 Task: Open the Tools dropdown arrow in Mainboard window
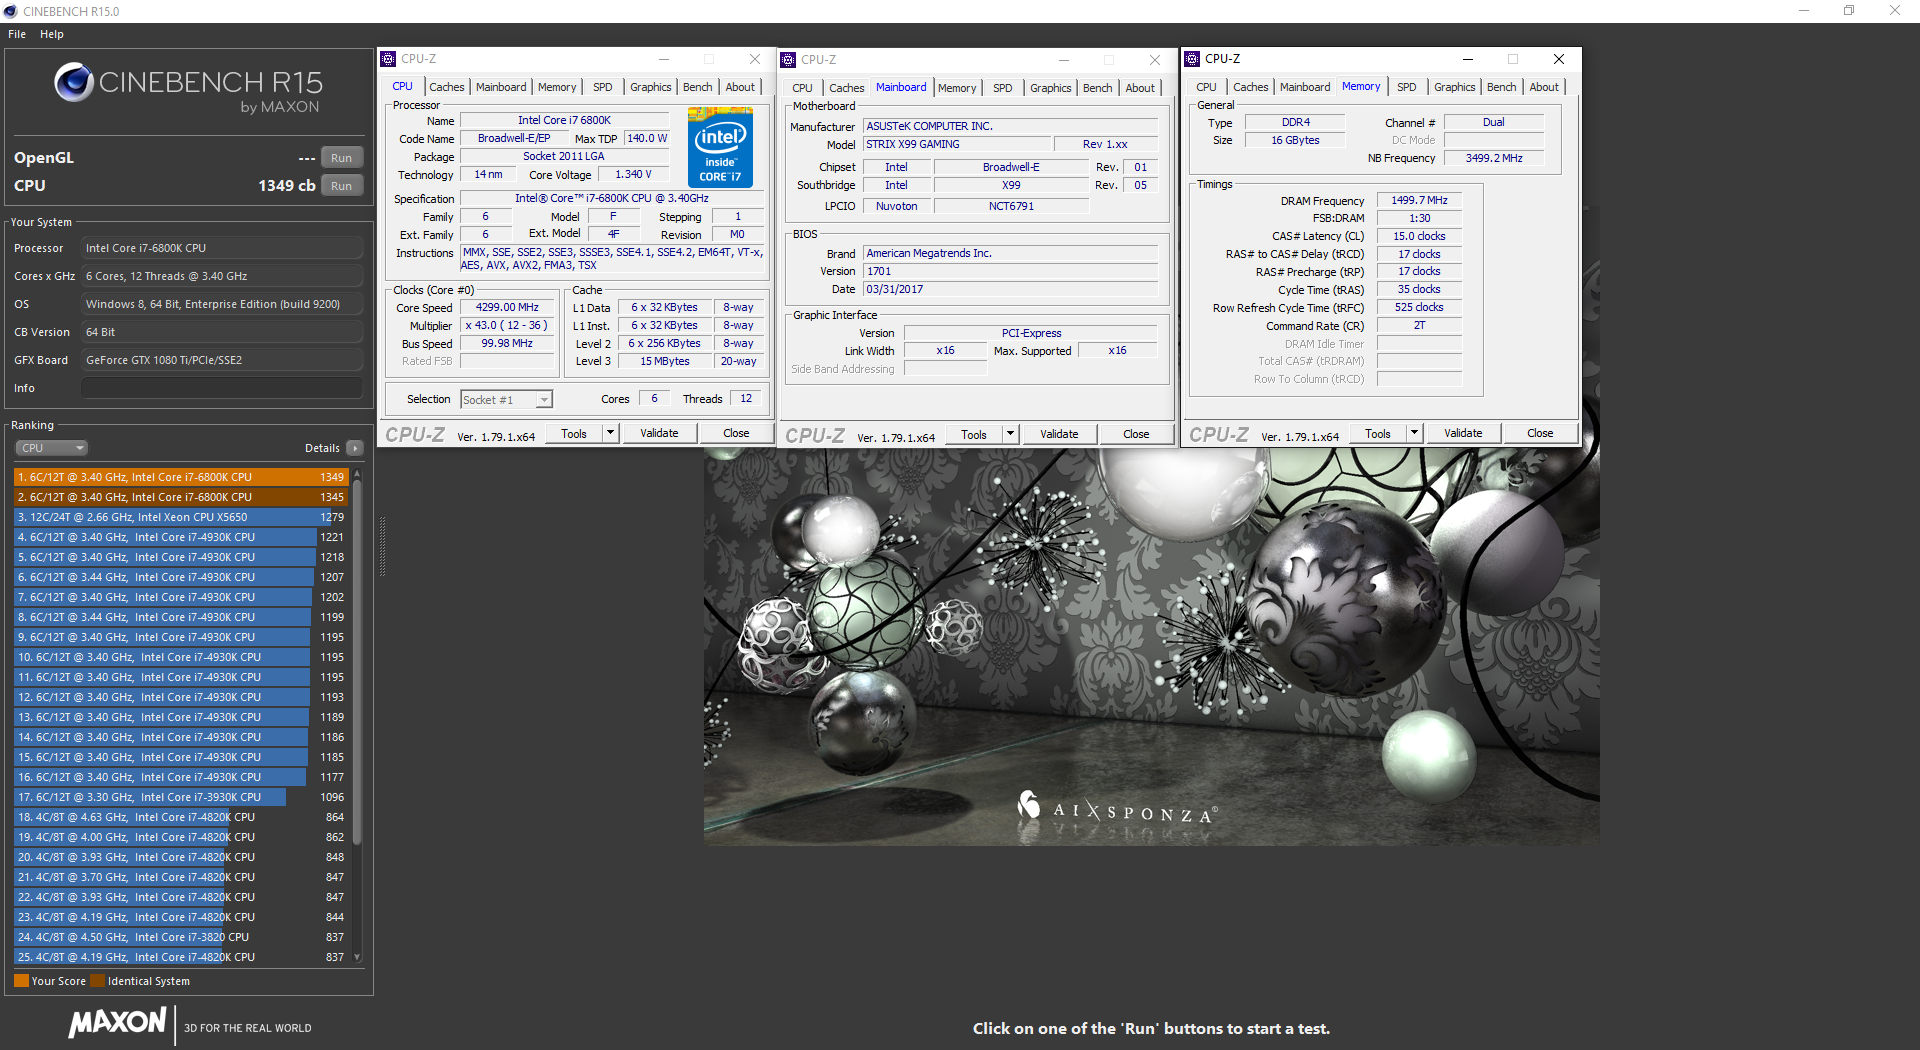(x=1010, y=434)
